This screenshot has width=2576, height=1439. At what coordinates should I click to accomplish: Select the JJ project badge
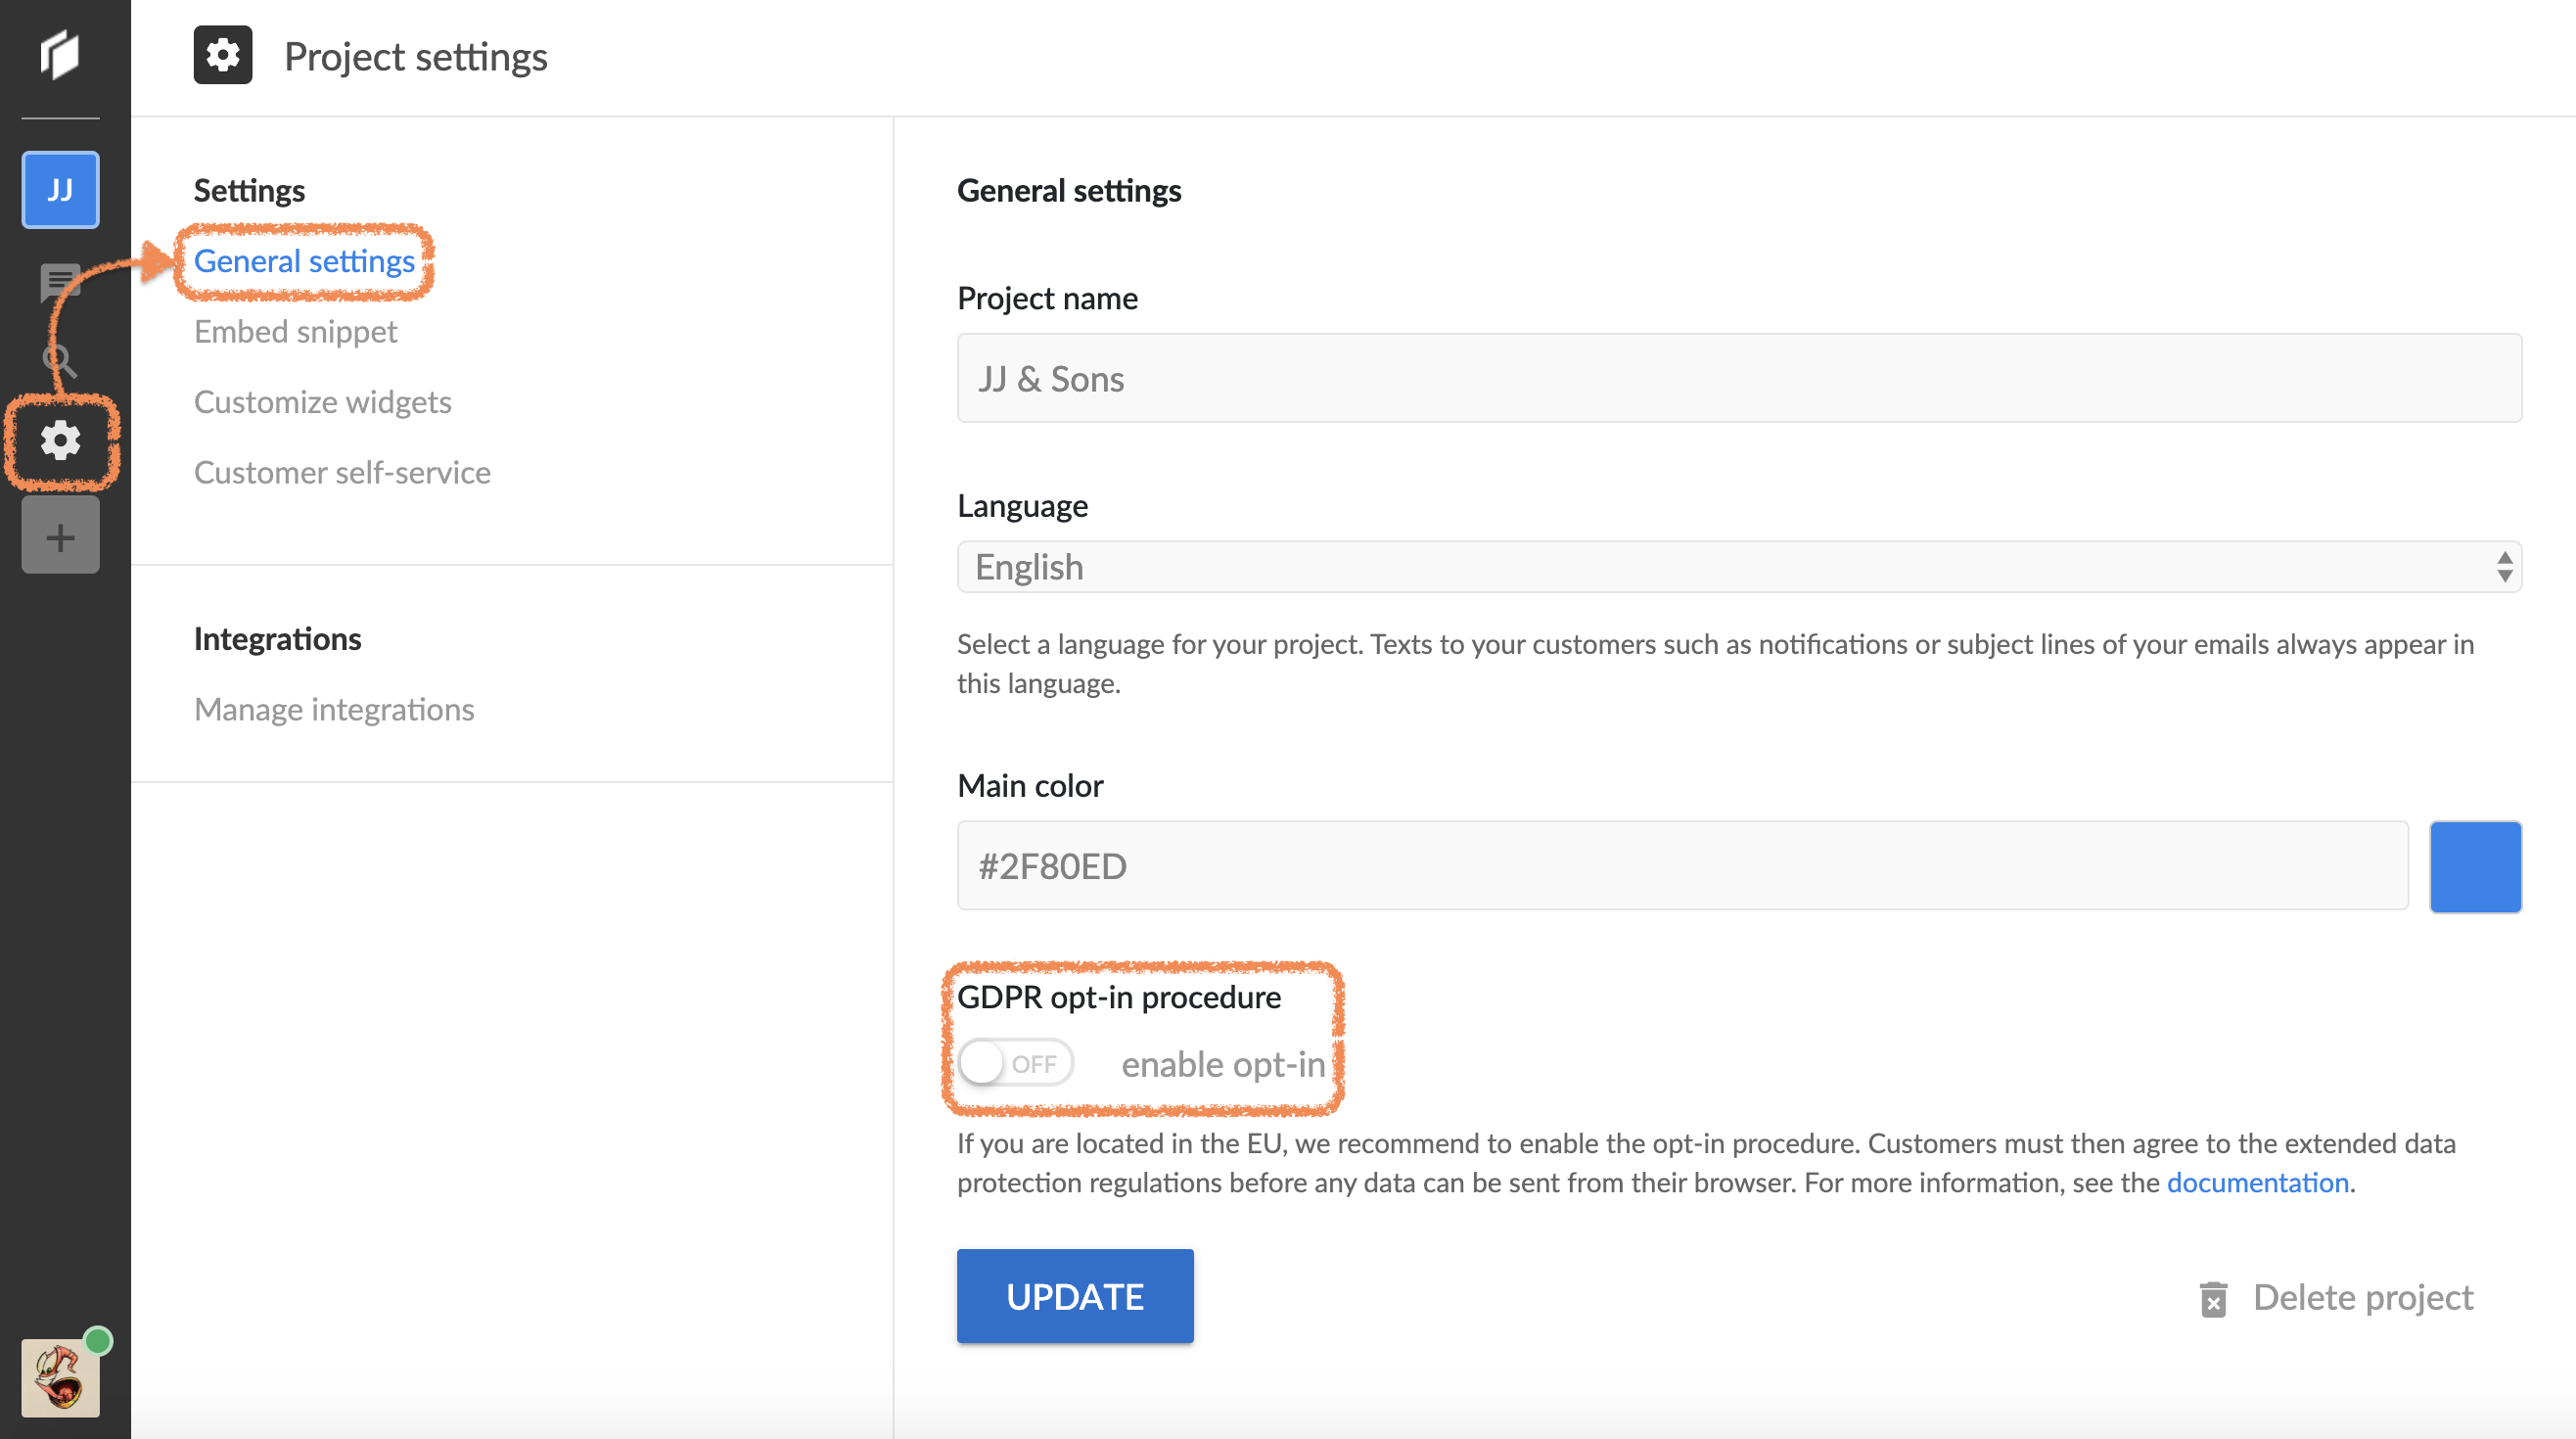[60, 190]
